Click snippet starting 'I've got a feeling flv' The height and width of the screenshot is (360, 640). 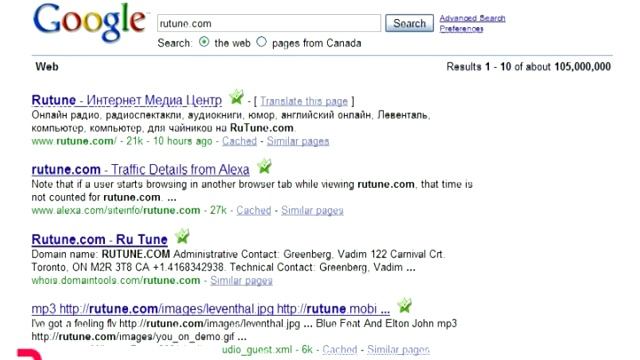point(244,330)
